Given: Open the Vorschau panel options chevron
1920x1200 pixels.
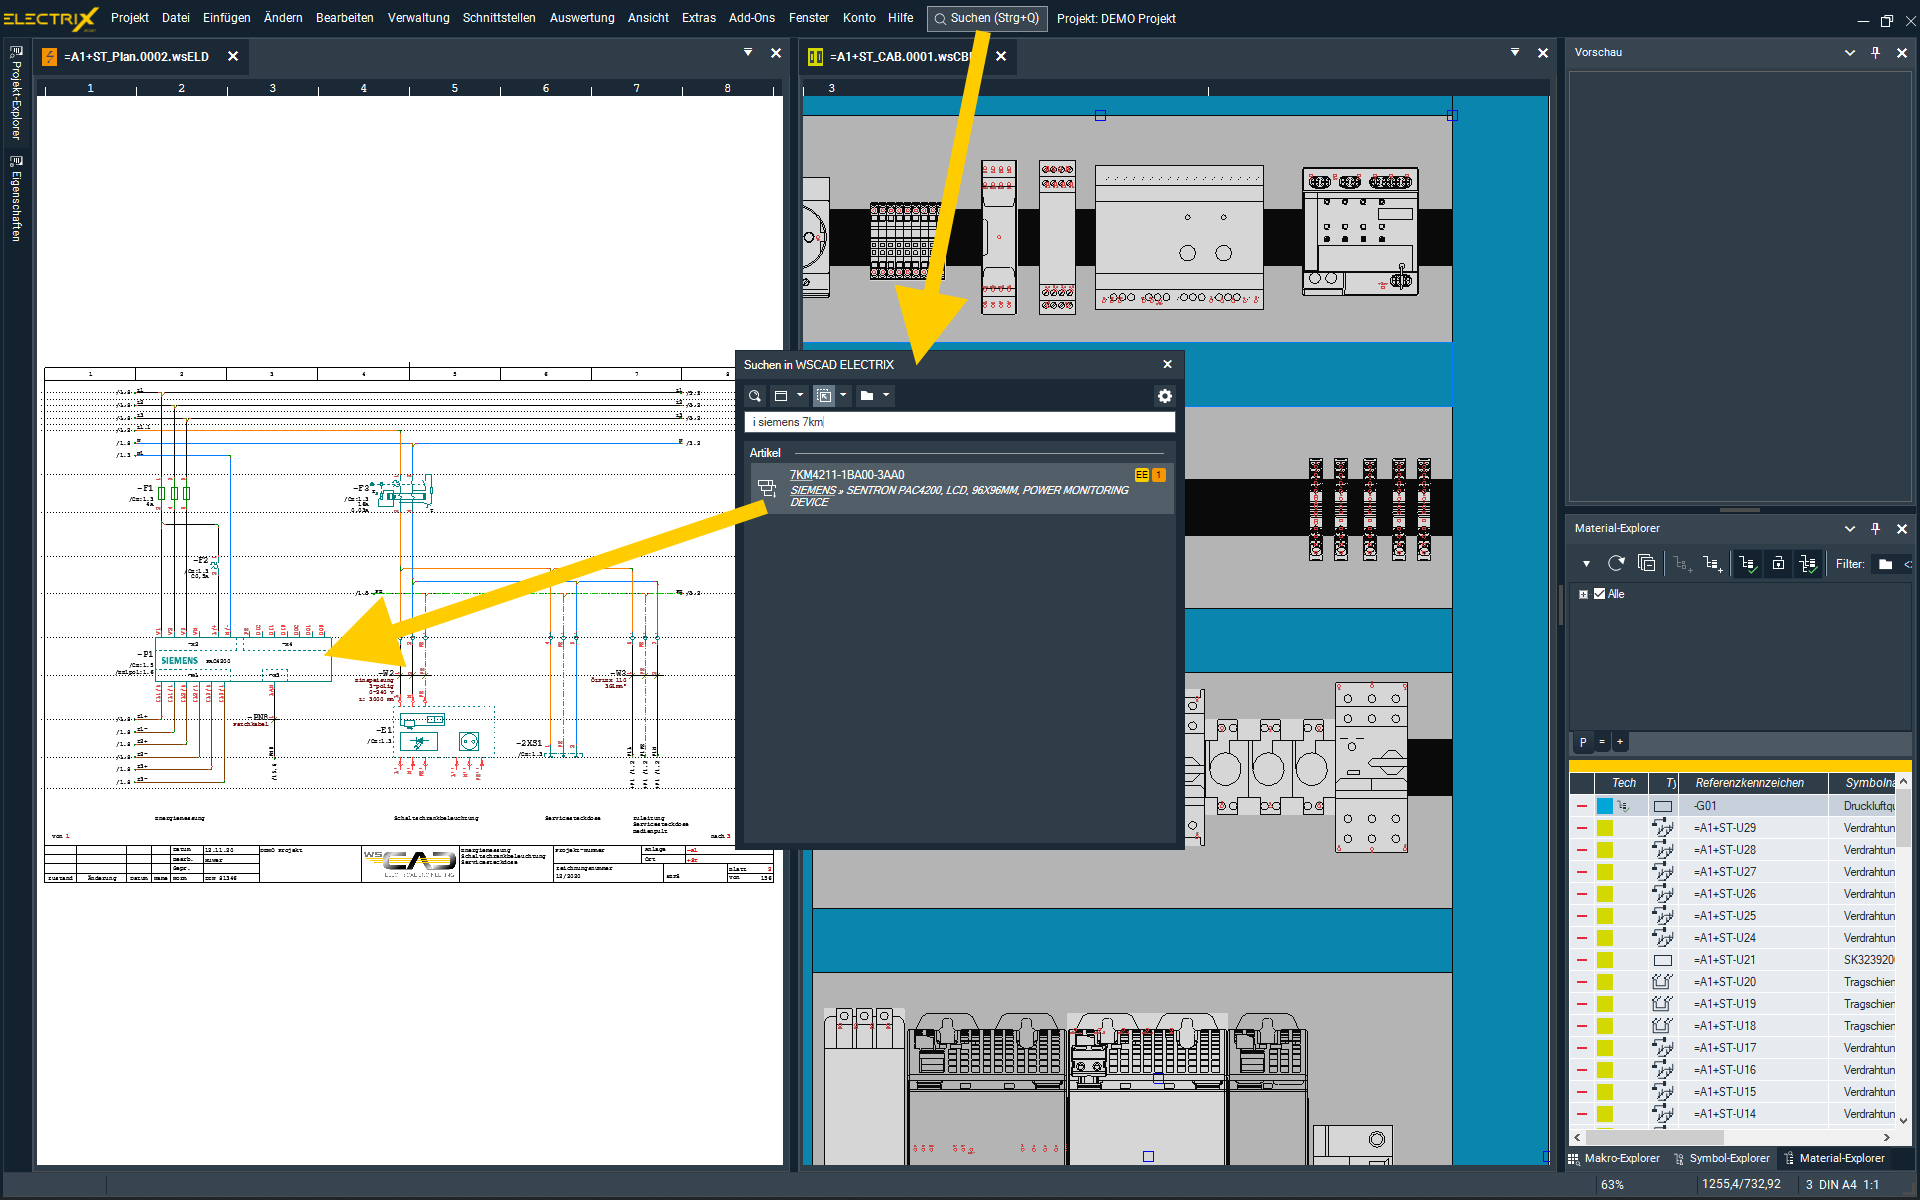Looking at the screenshot, I should pyautogui.click(x=1849, y=52).
